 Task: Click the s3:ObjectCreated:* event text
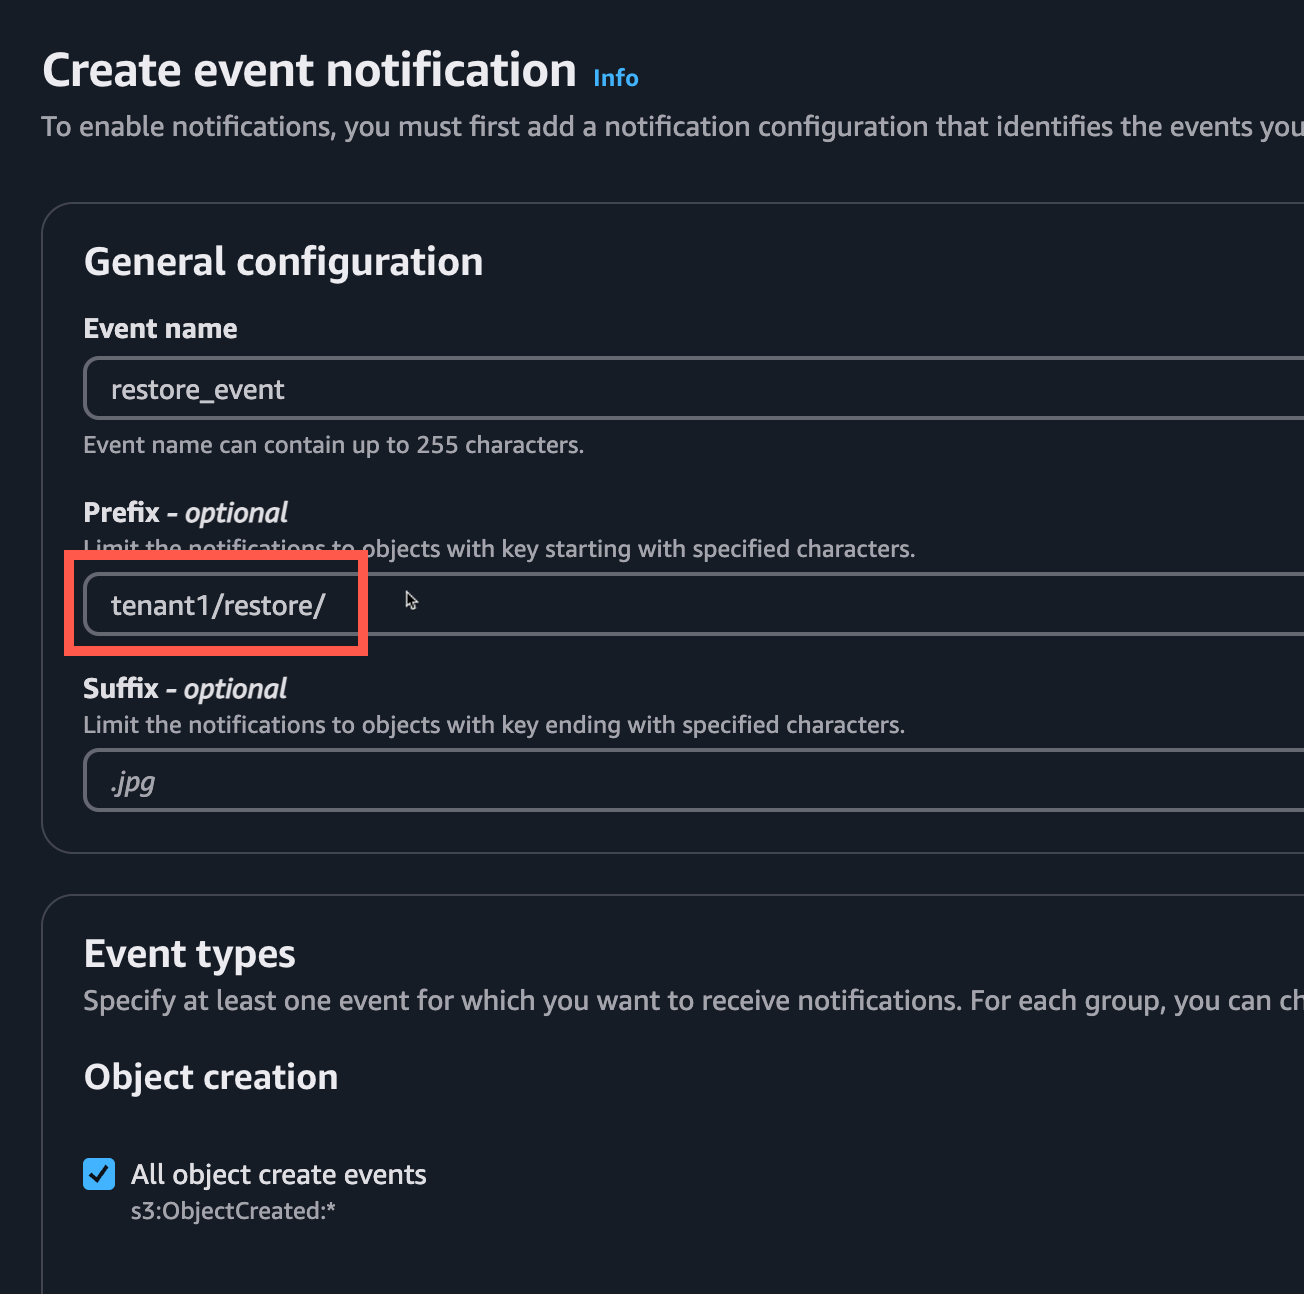point(232,1211)
